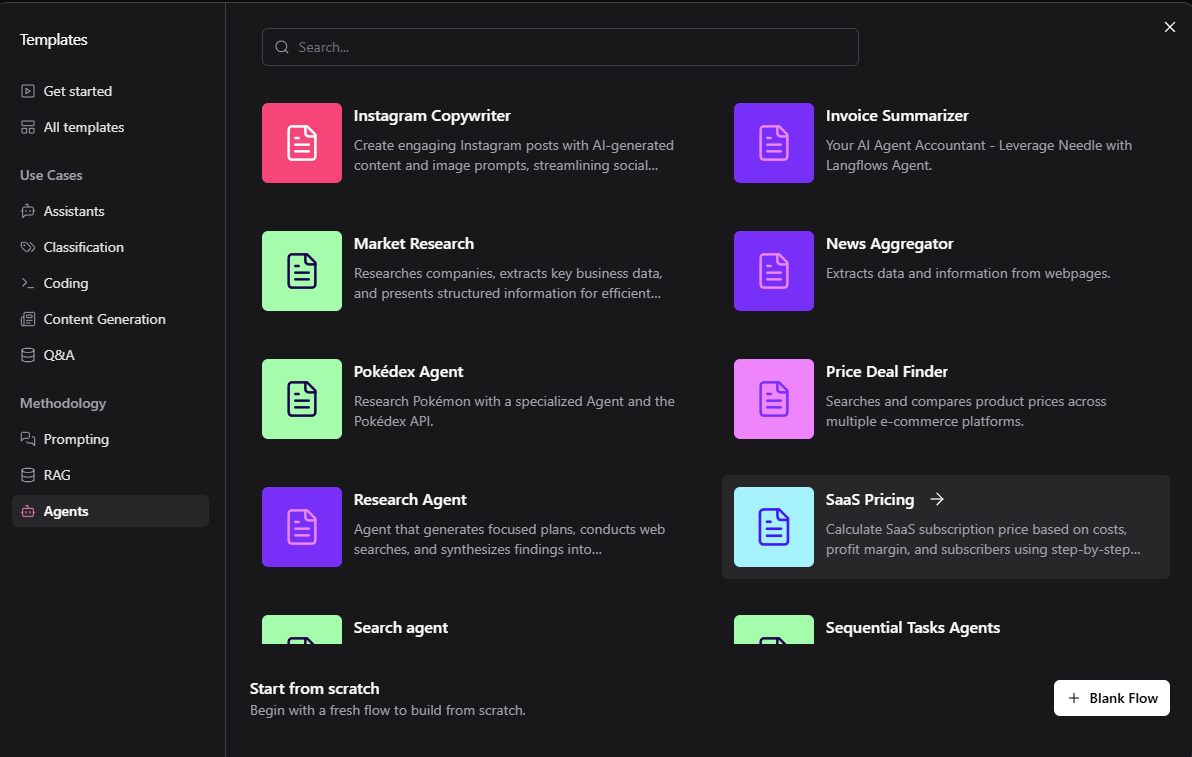Viewport: 1192px width, 757px height.
Task: Click the green Market Research template icon
Action: click(301, 271)
